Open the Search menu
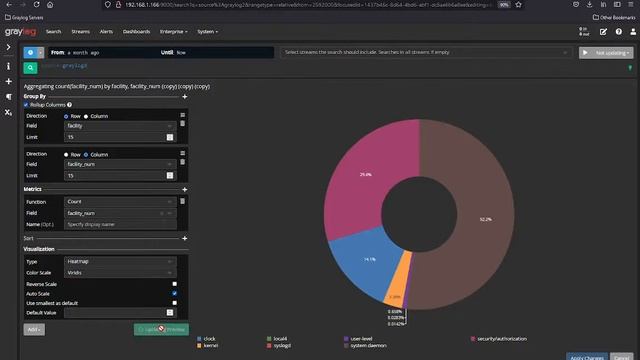 click(x=53, y=32)
